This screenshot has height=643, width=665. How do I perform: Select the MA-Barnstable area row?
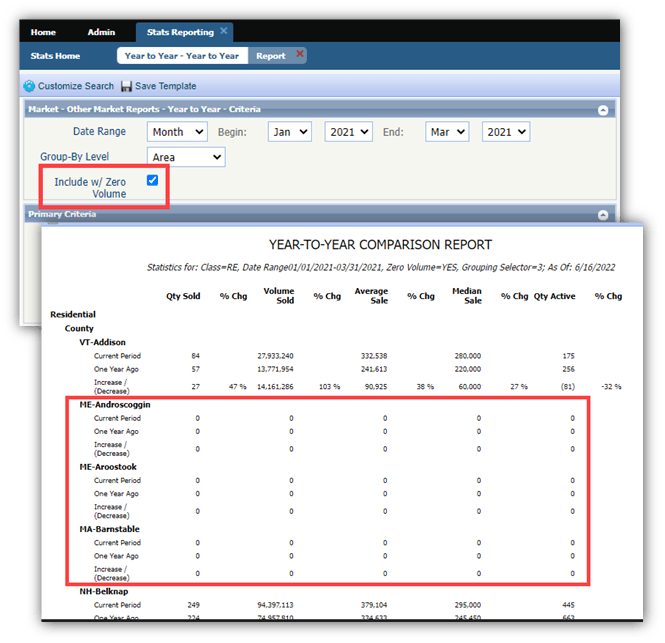[x=109, y=529]
